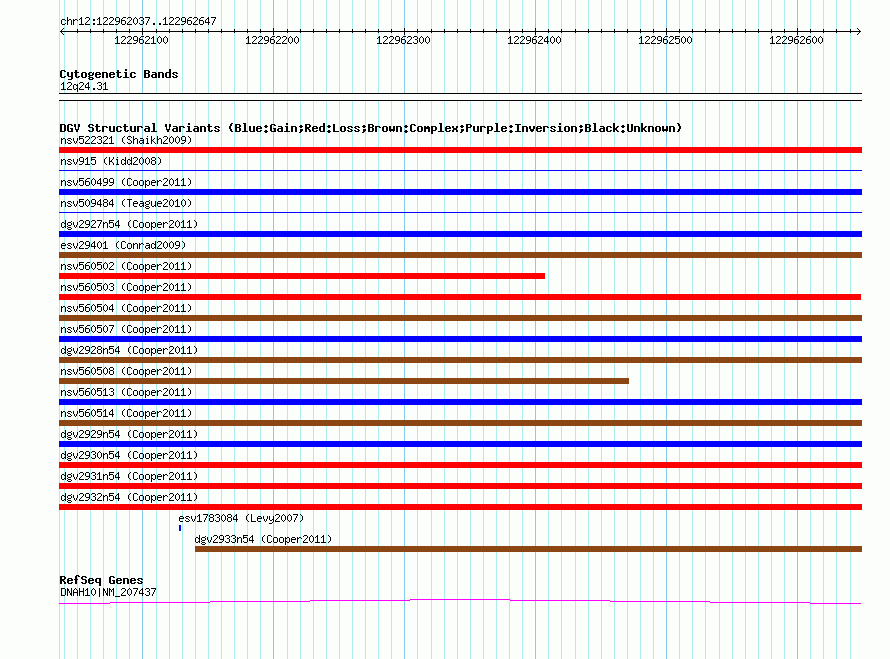Click the nsv560502 (Cooper2011) label
This screenshot has width=890, height=659.
[x=126, y=266]
